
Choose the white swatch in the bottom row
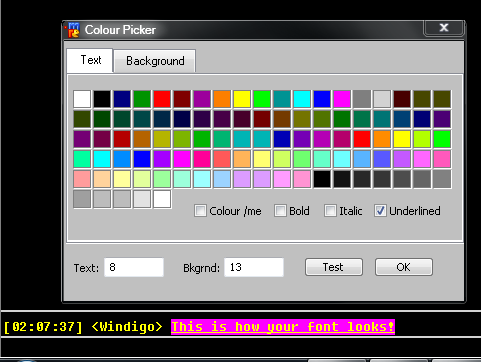pyautogui.click(x=162, y=199)
